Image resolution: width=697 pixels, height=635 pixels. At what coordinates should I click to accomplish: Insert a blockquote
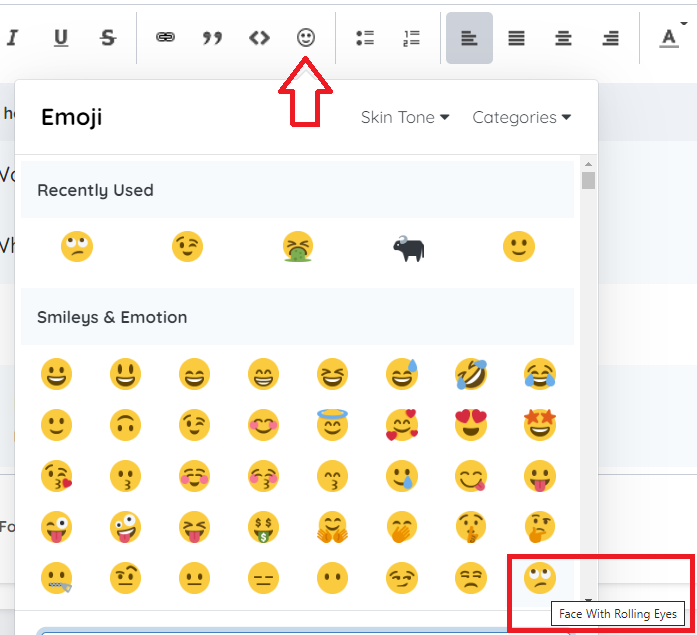click(x=212, y=38)
